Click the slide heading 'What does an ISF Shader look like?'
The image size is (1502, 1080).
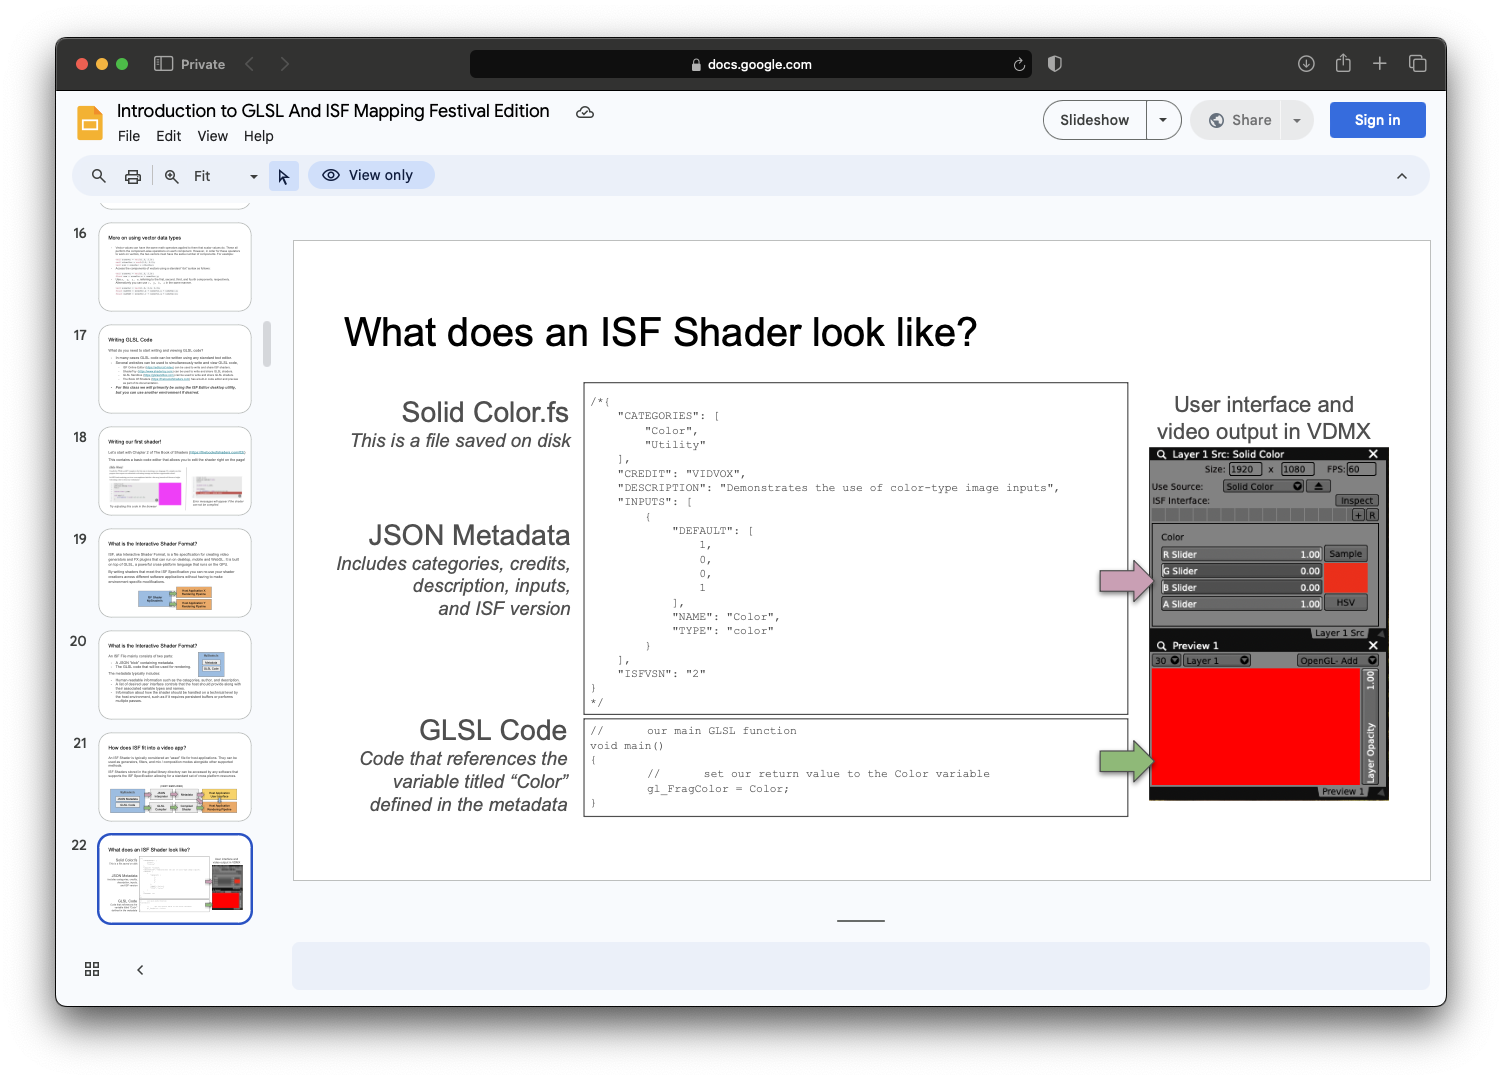(x=660, y=333)
